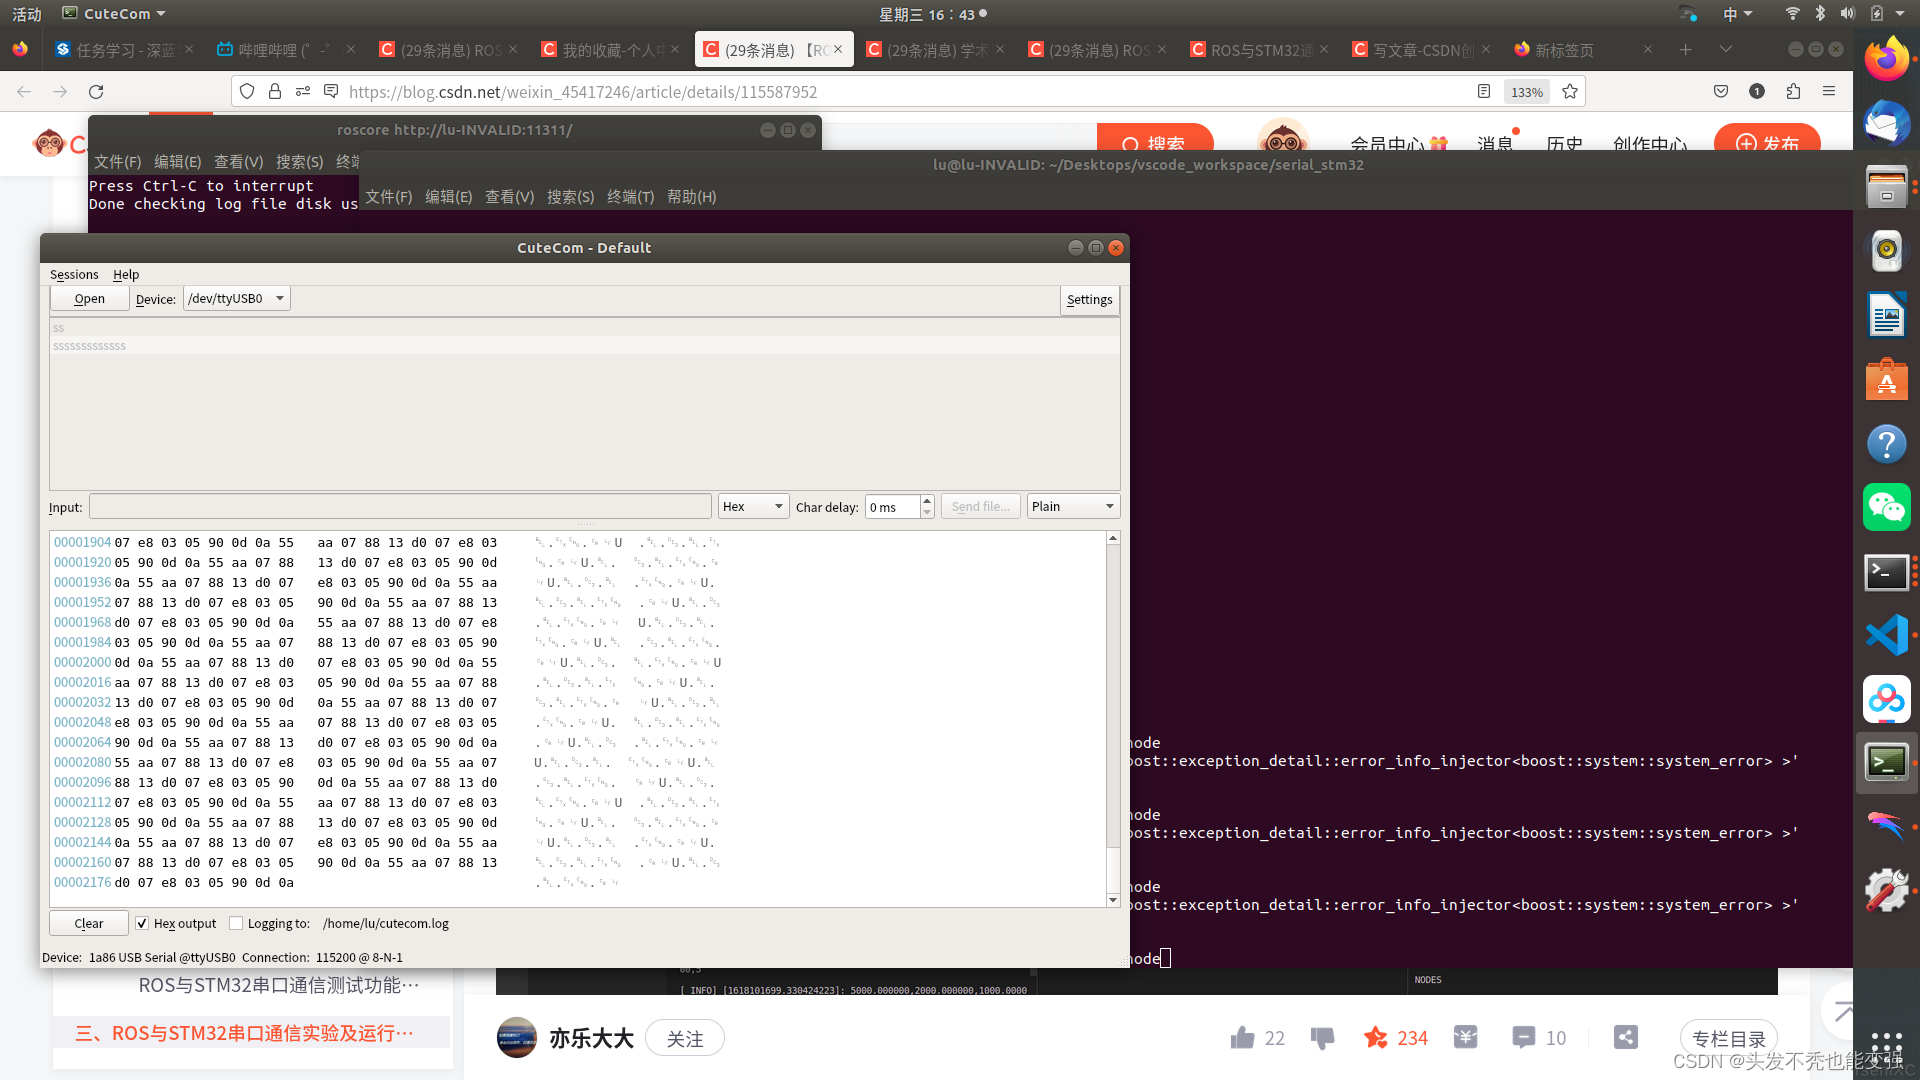Click the Clear button in CuteCom
1920x1080 pixels.
(x=88, y=922)
